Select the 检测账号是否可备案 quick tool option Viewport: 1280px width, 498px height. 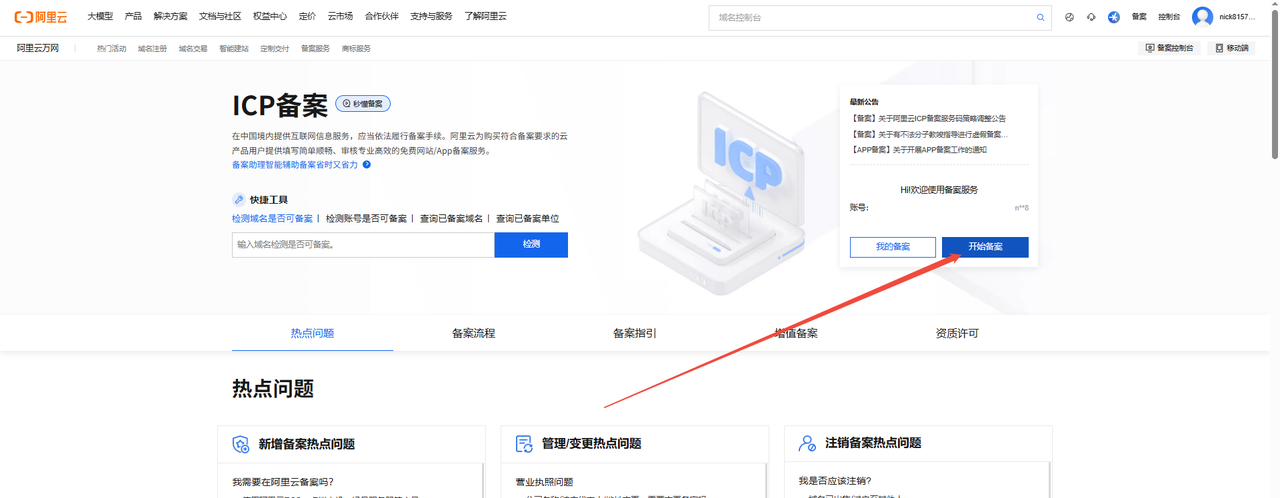point(366,218)
